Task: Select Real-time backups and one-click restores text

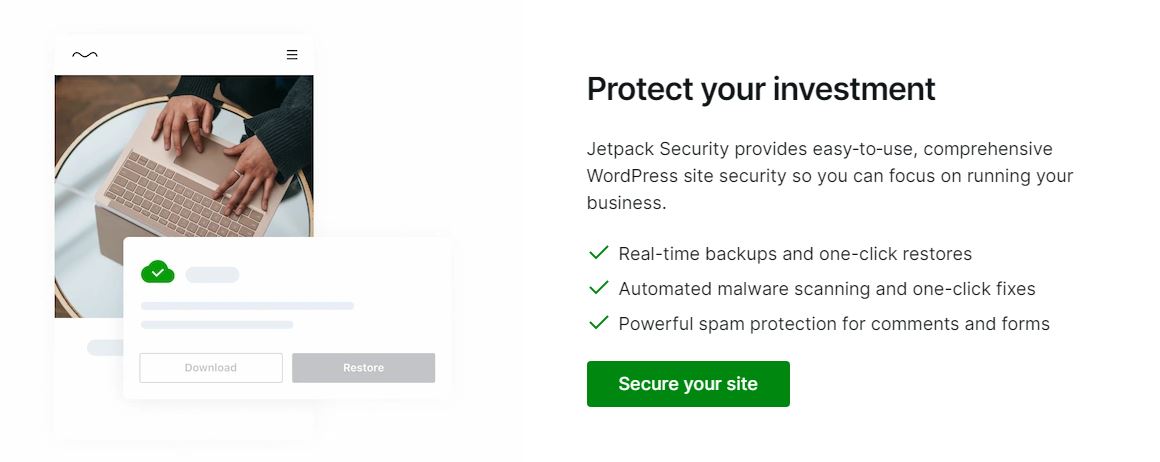Action: pos(795,254)
